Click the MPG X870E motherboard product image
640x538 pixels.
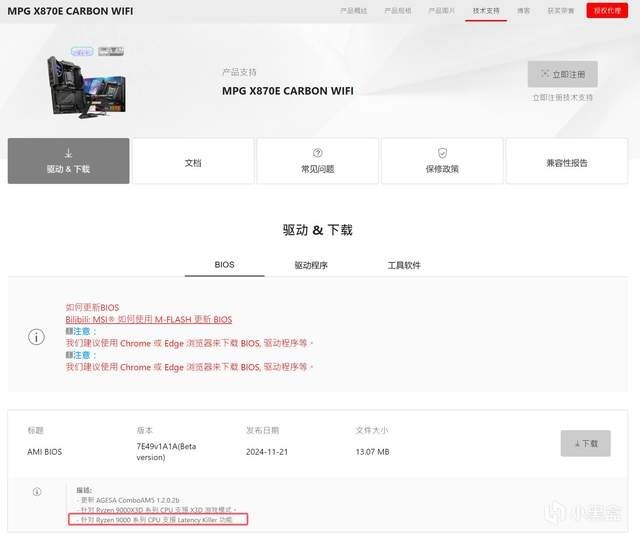[86, 87]
